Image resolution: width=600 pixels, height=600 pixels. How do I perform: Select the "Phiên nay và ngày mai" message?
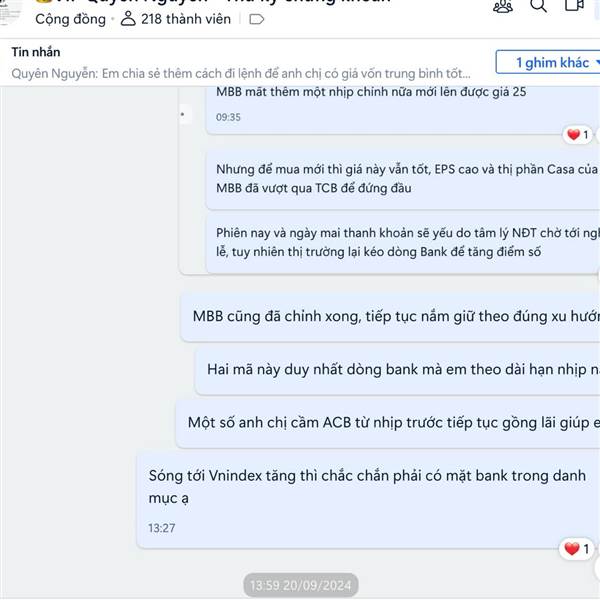click(403, 243)
